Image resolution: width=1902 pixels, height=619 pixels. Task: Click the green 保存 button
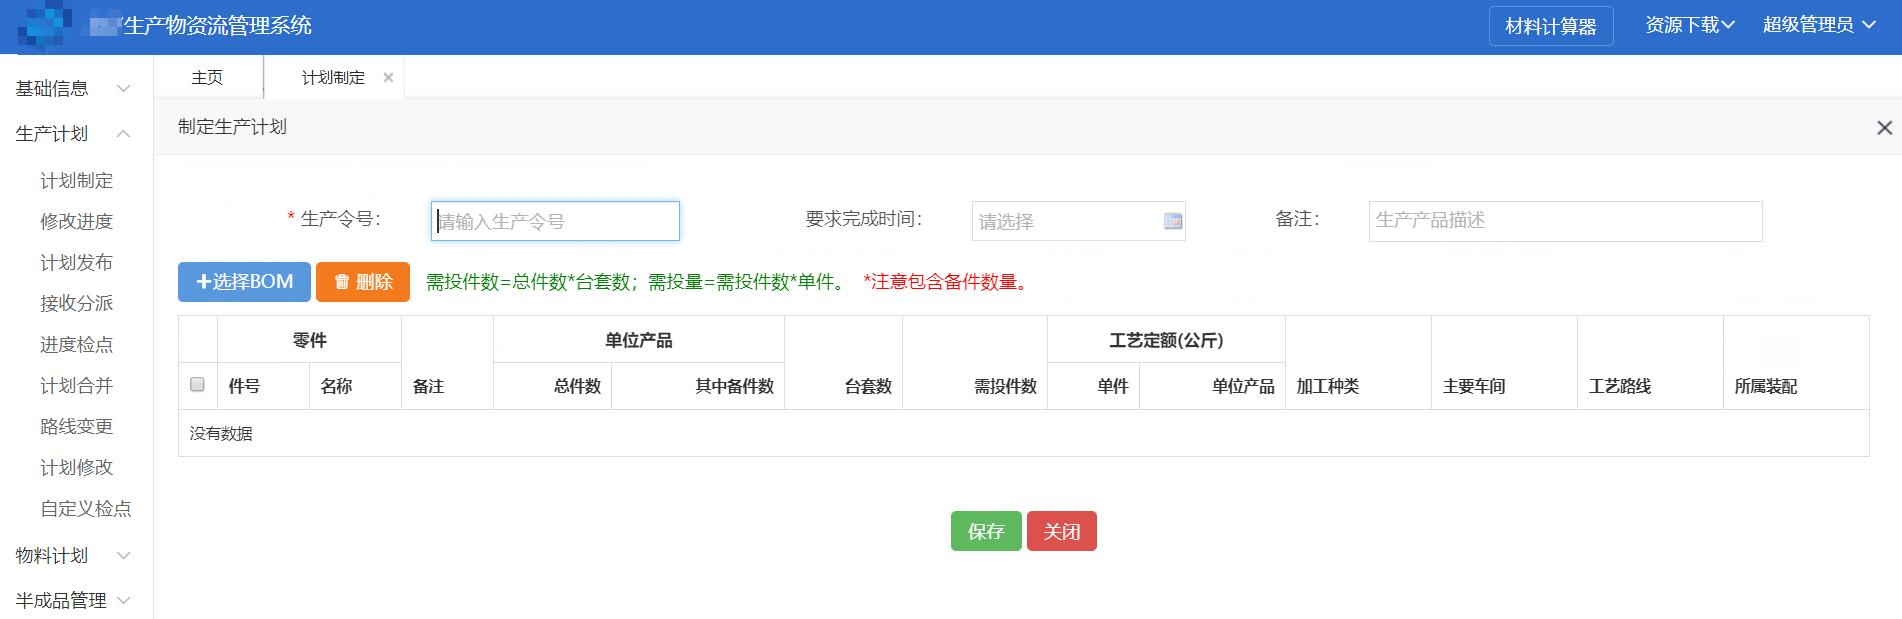point(985,531)
